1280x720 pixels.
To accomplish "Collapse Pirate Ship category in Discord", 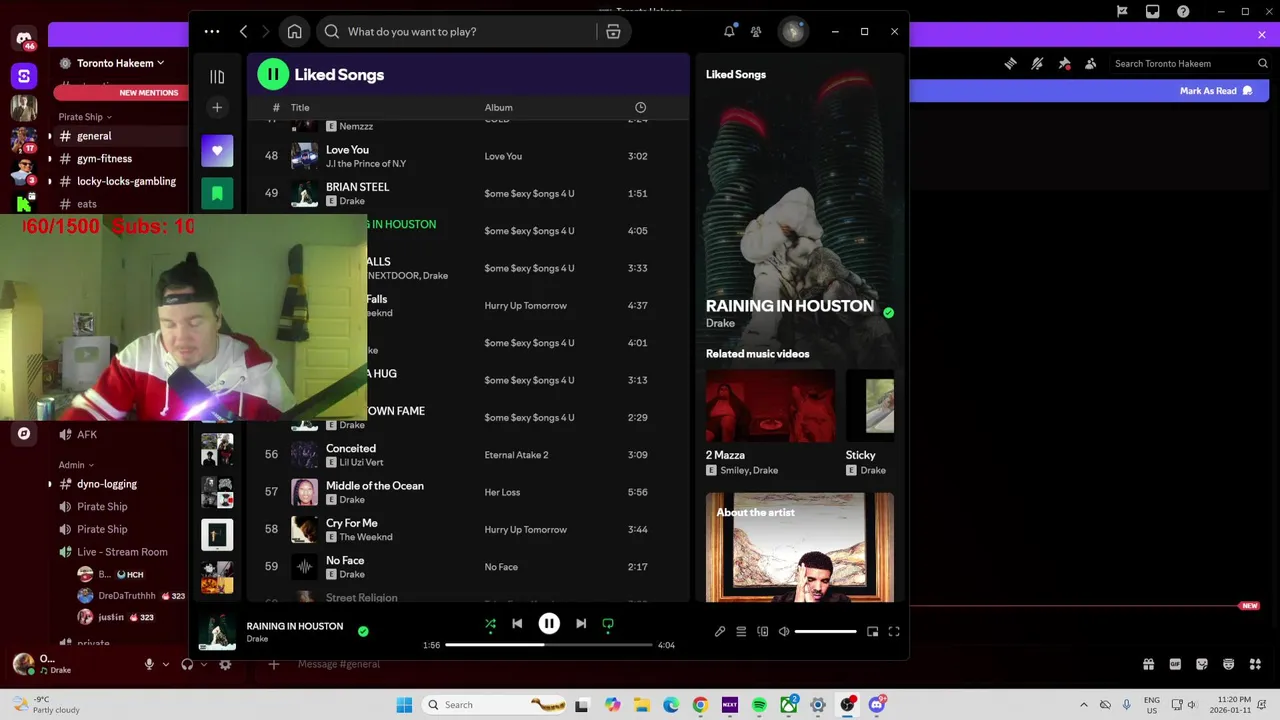I will 84,117.
